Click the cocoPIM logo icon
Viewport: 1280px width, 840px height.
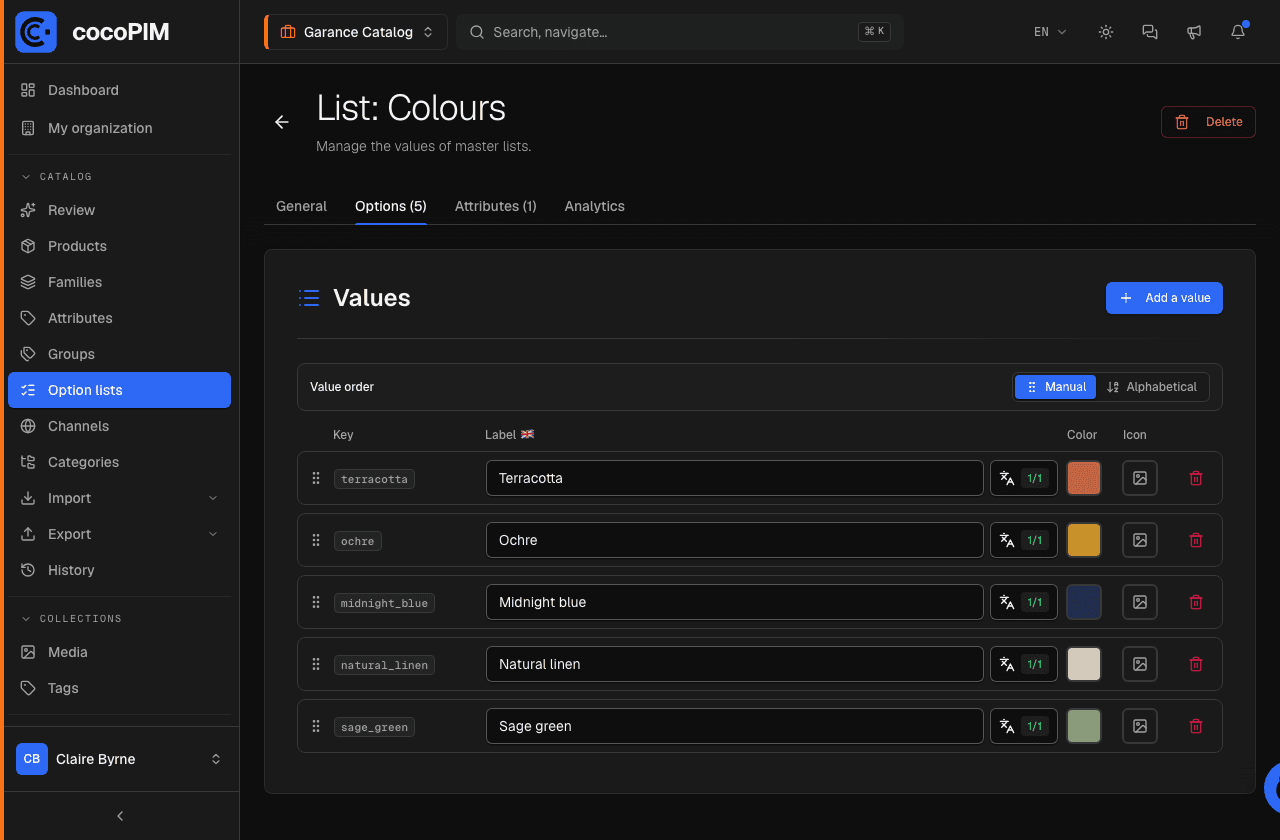tap(36, 32)
